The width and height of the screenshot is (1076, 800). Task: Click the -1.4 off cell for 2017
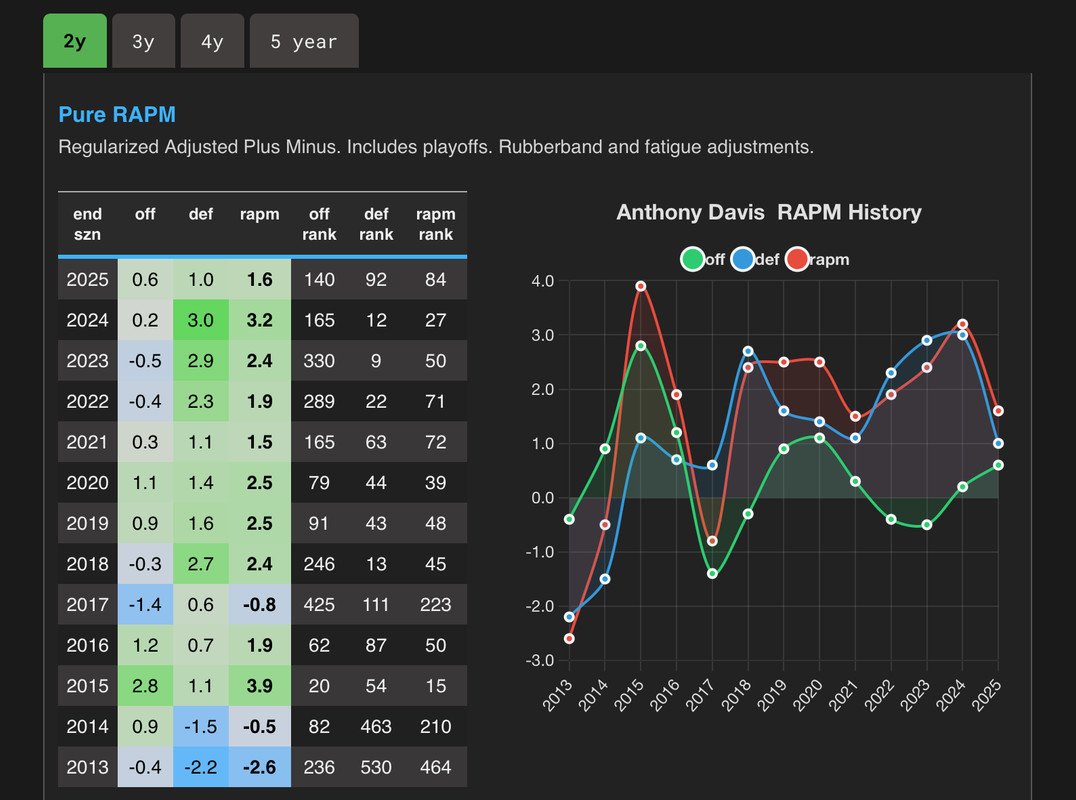[x=145, y=604]
